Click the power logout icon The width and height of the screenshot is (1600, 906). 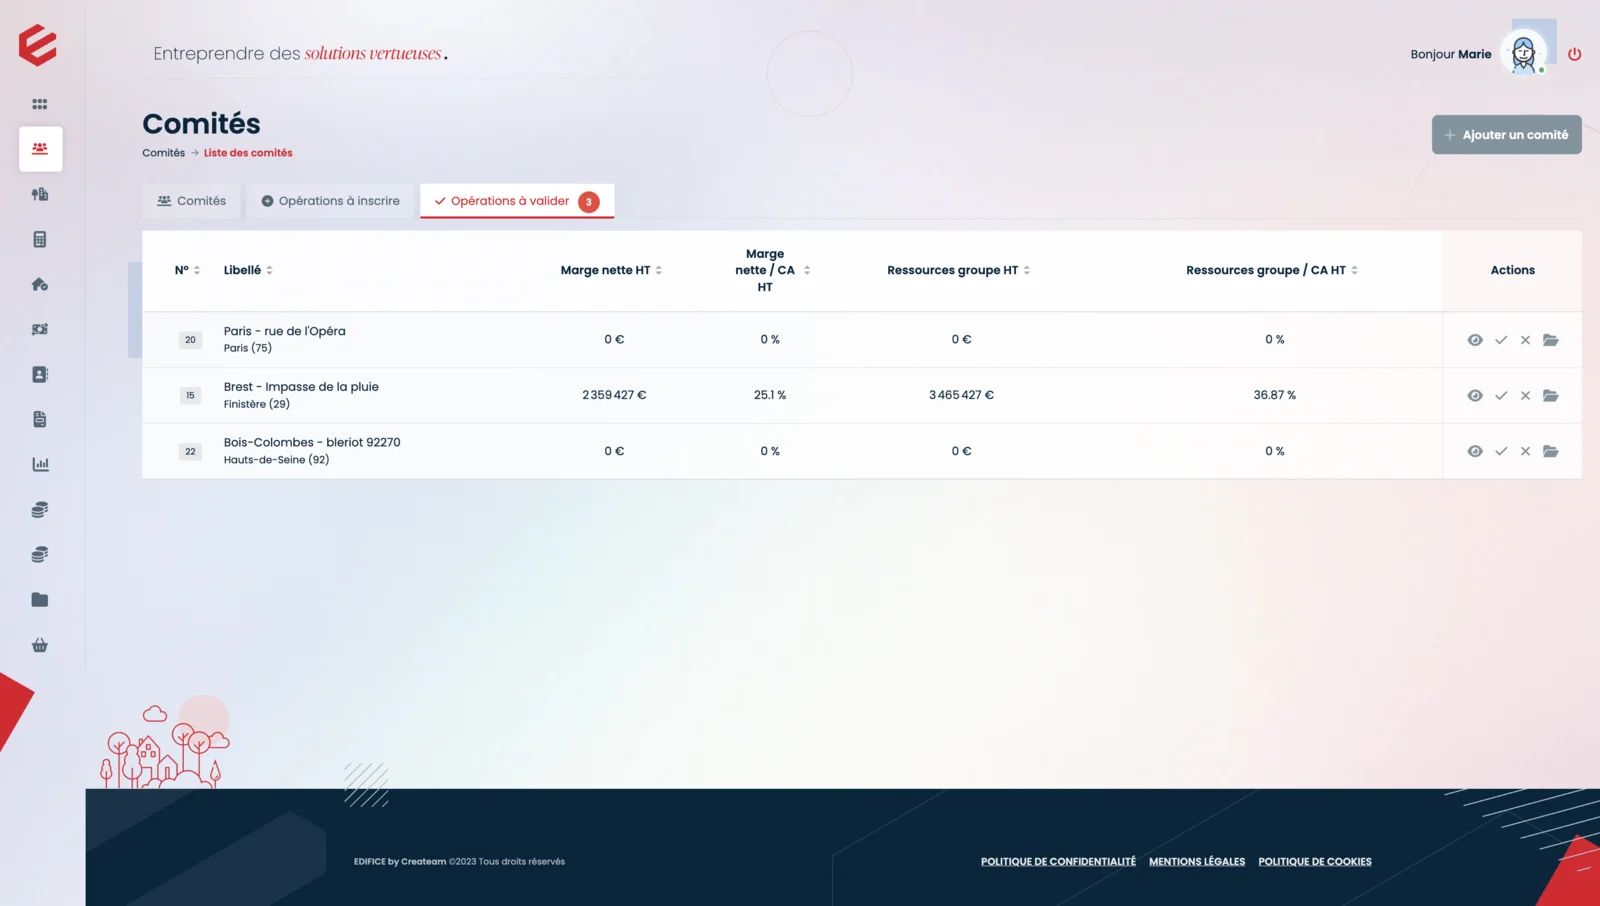(1574, 54)
